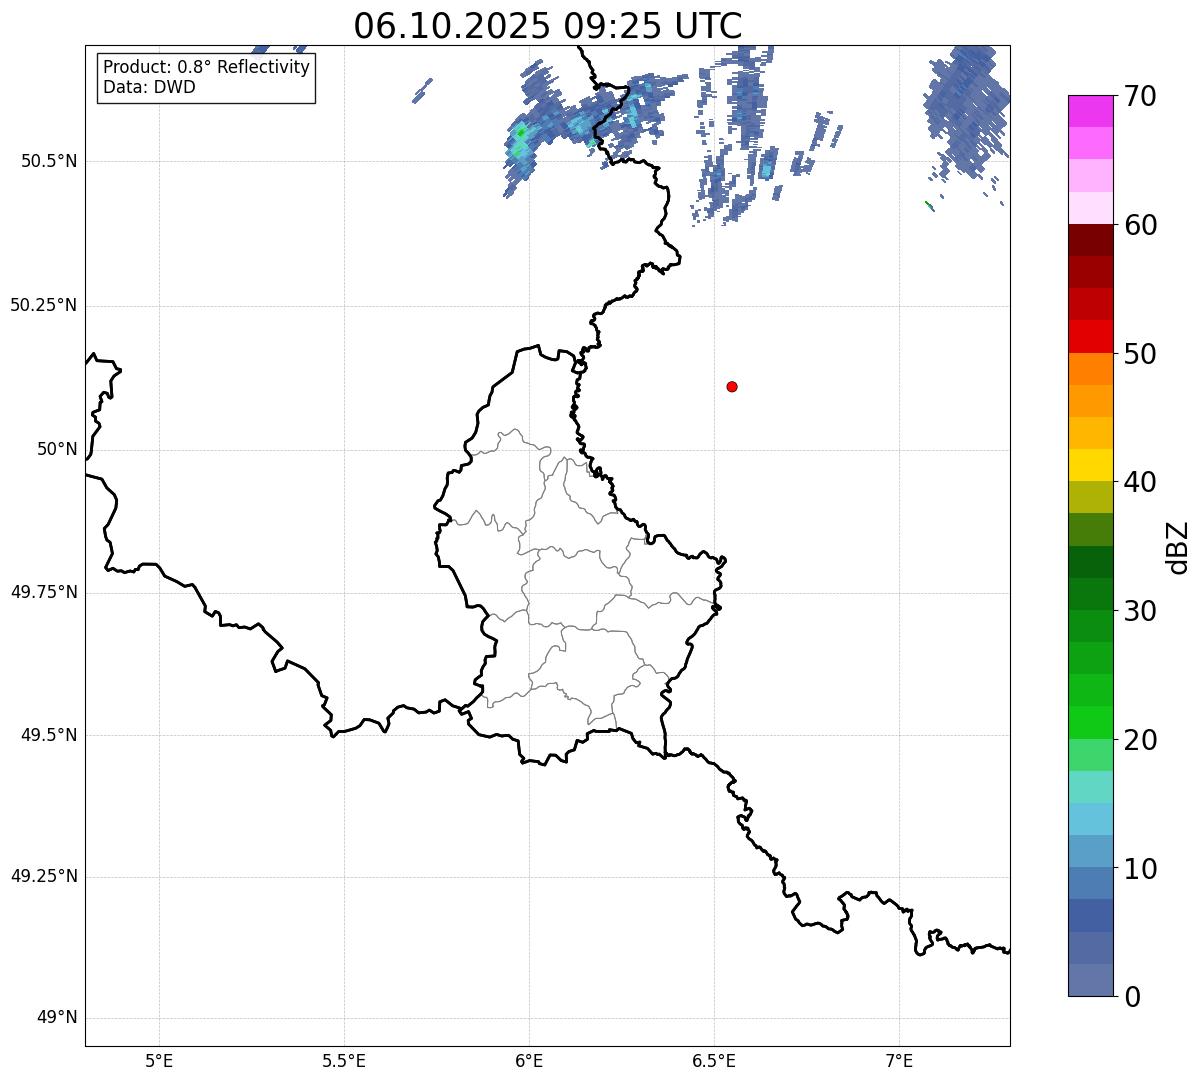Pick the olive swatch just below 40

click(1091, 498)
